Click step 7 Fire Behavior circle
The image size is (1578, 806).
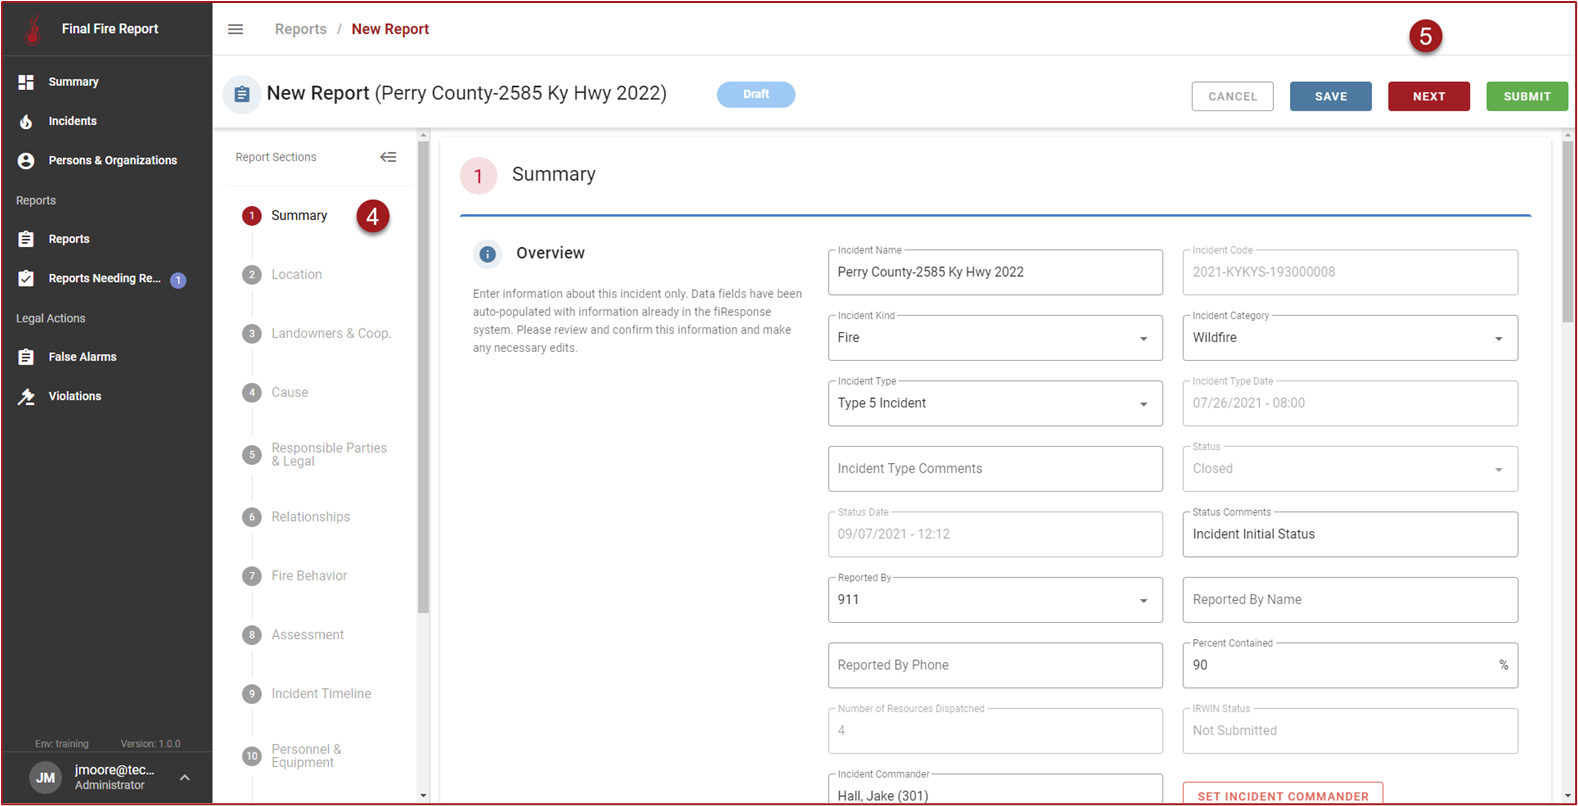tap(252, 576)
